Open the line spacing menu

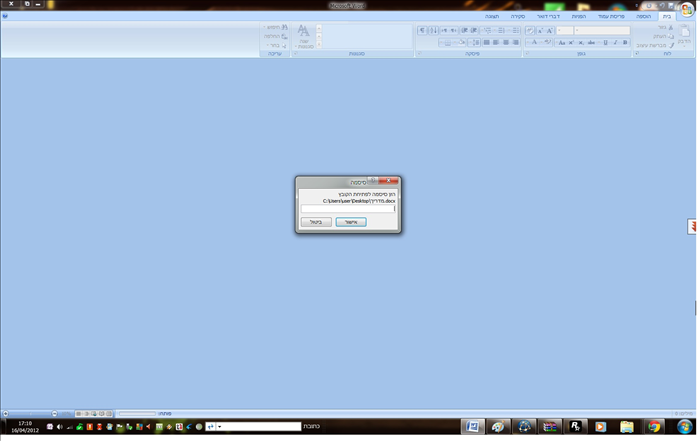[474, 42]
